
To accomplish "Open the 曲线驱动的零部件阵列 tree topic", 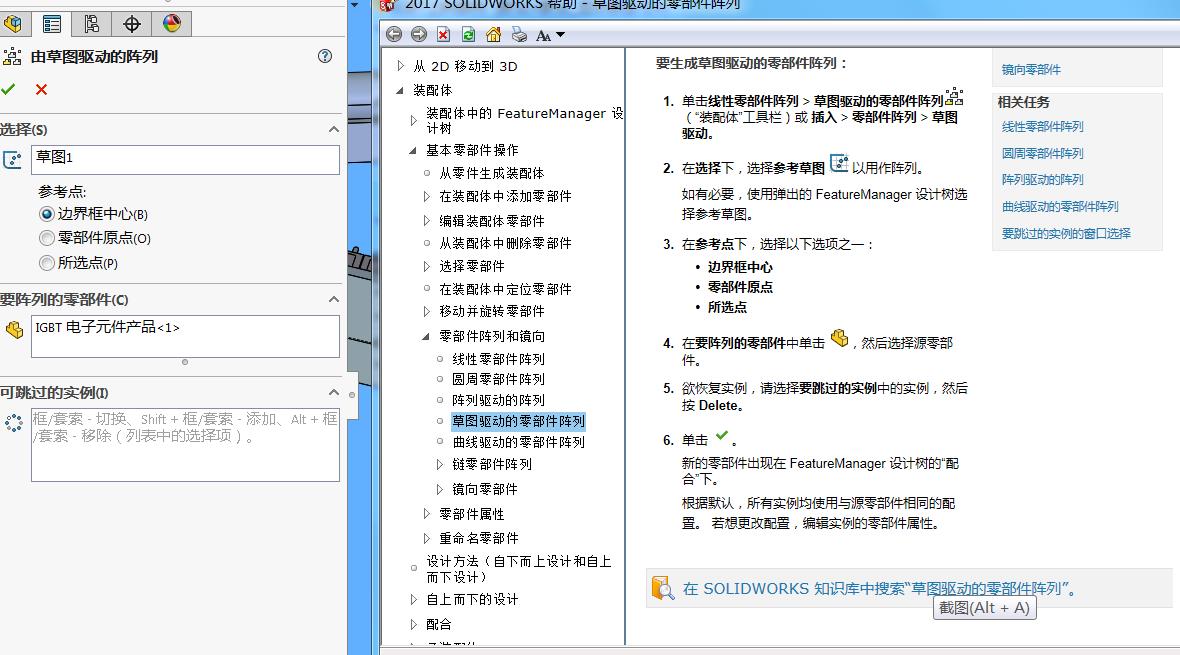I will (x=519, y=442).
